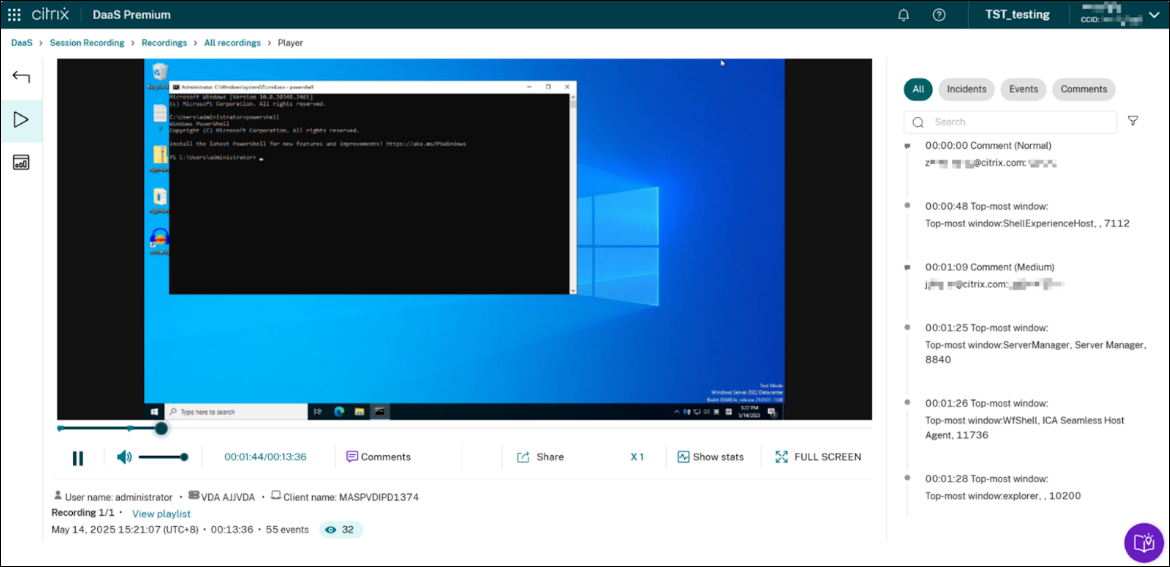Viewport: 1170px width, 567px height.
Task: Switch to the Incidents filter tab
Action: point(966,89)
